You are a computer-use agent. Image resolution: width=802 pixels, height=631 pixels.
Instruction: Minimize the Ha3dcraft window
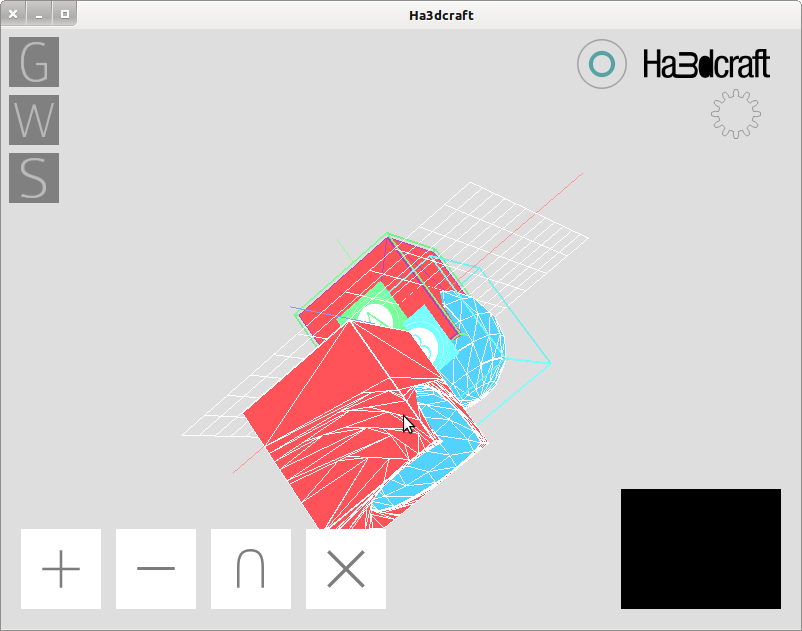pyautogui.click(x=39, y=14)
